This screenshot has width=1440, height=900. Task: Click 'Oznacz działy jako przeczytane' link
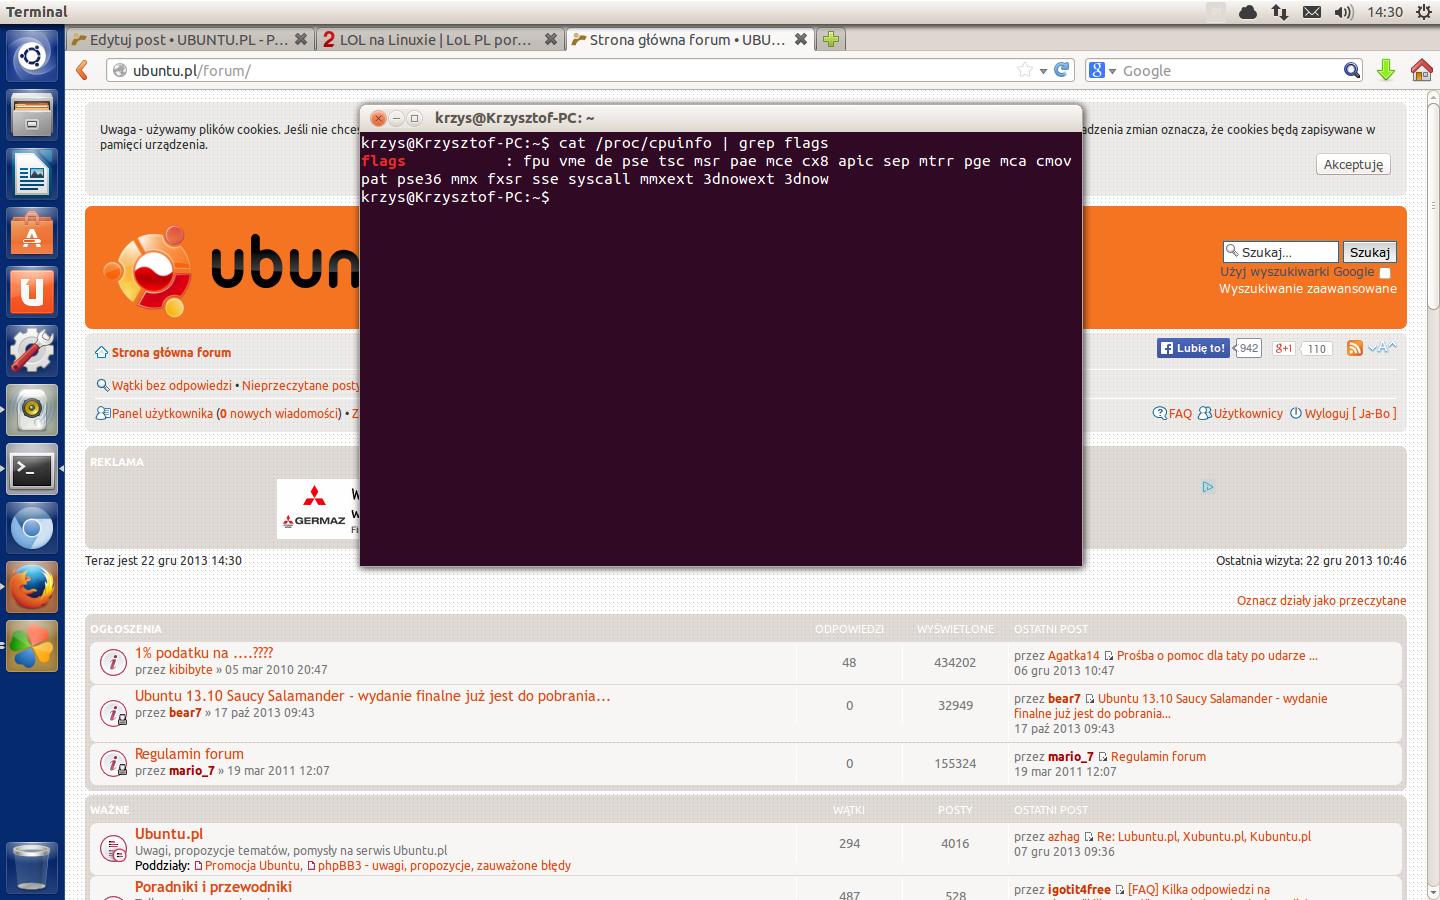(1321, 601)
